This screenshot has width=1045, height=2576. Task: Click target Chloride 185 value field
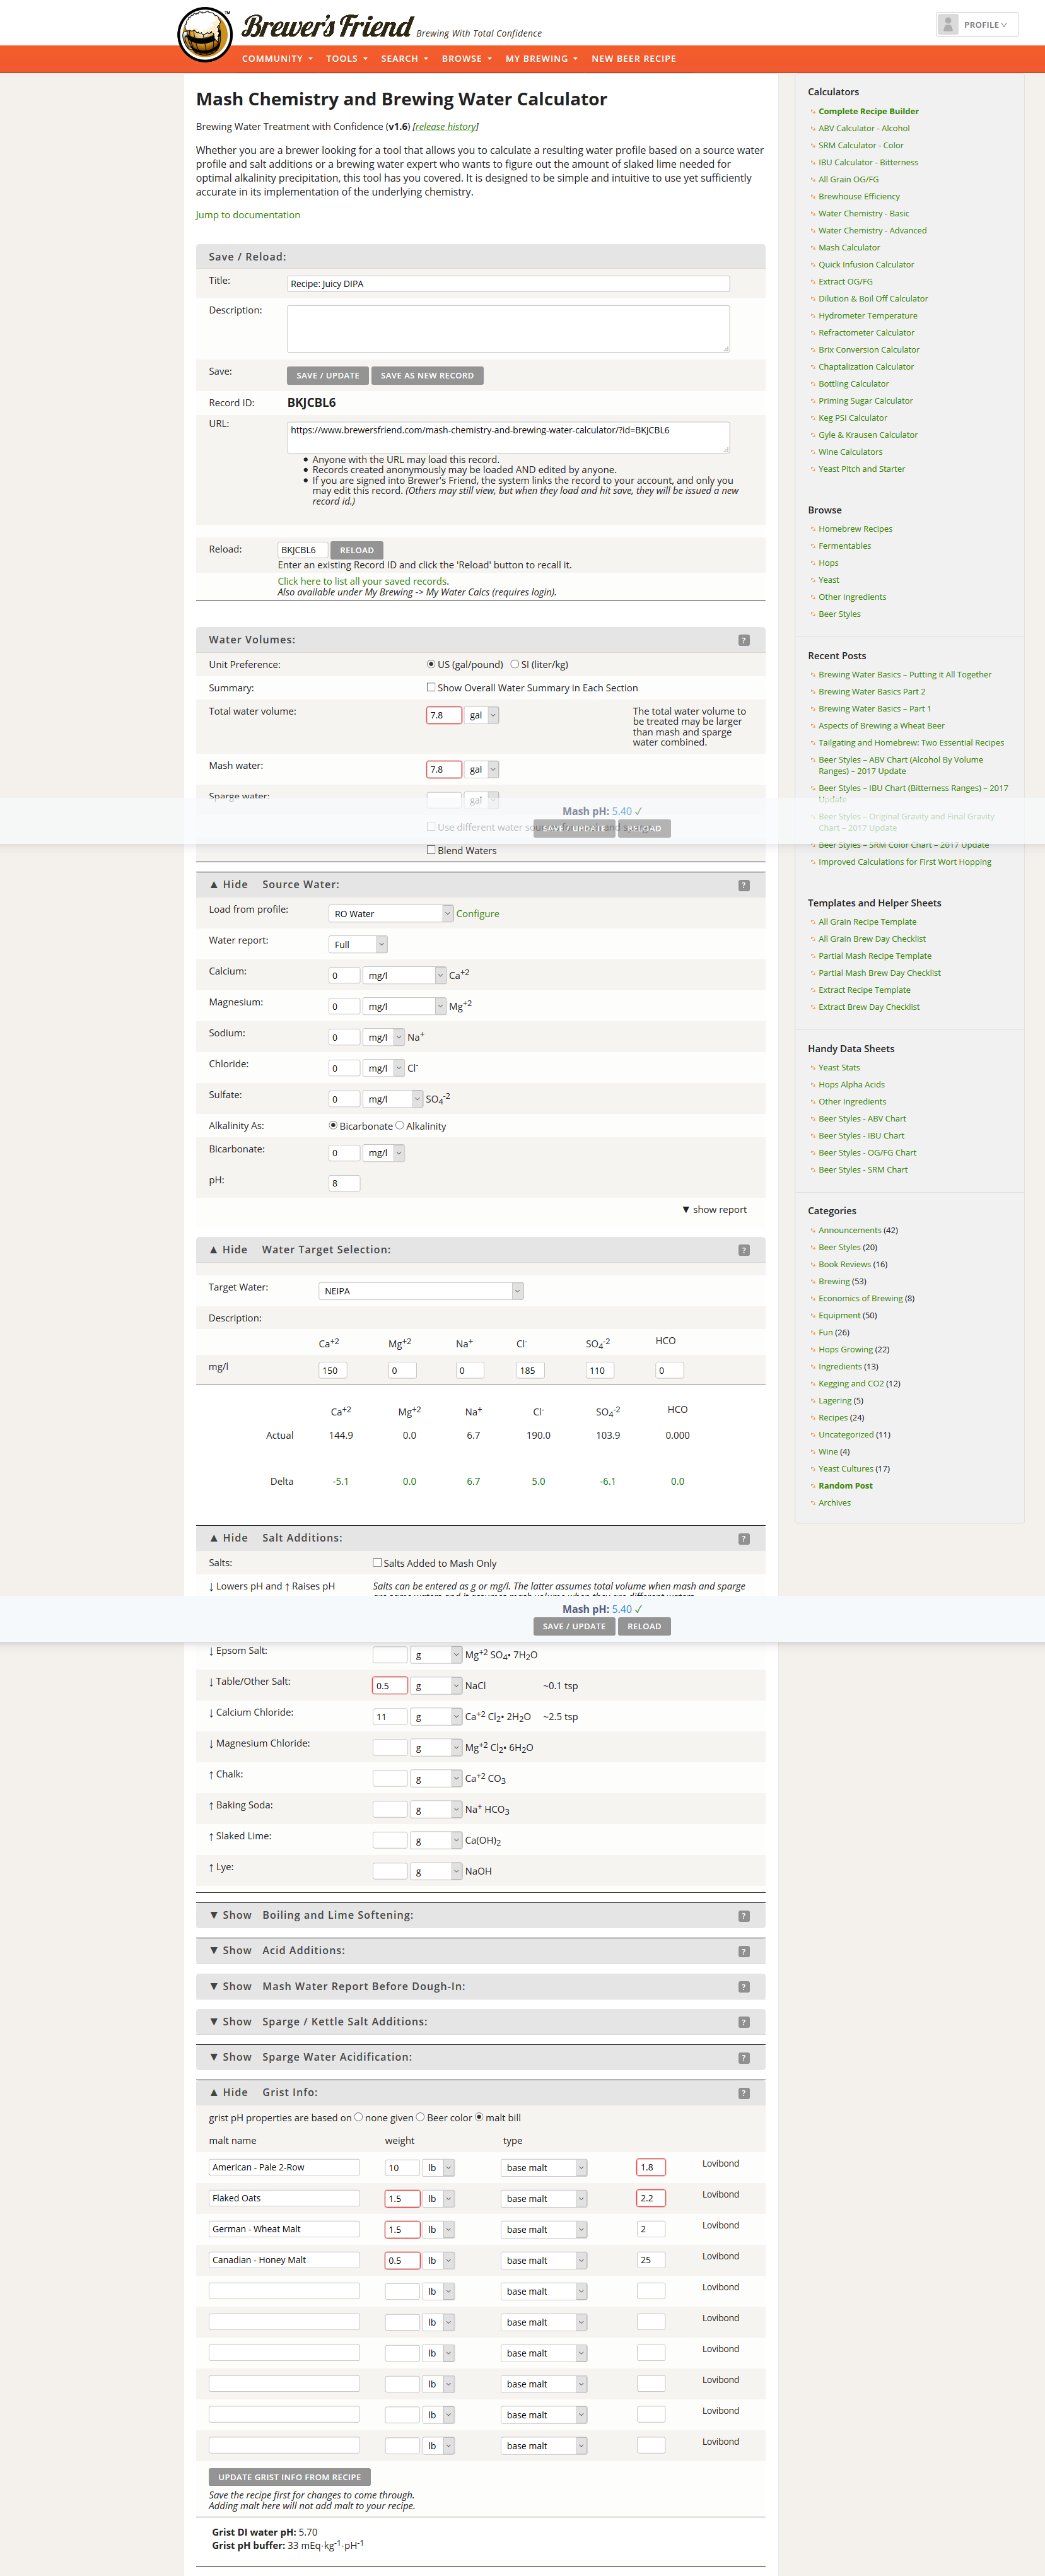(530, 1370)
